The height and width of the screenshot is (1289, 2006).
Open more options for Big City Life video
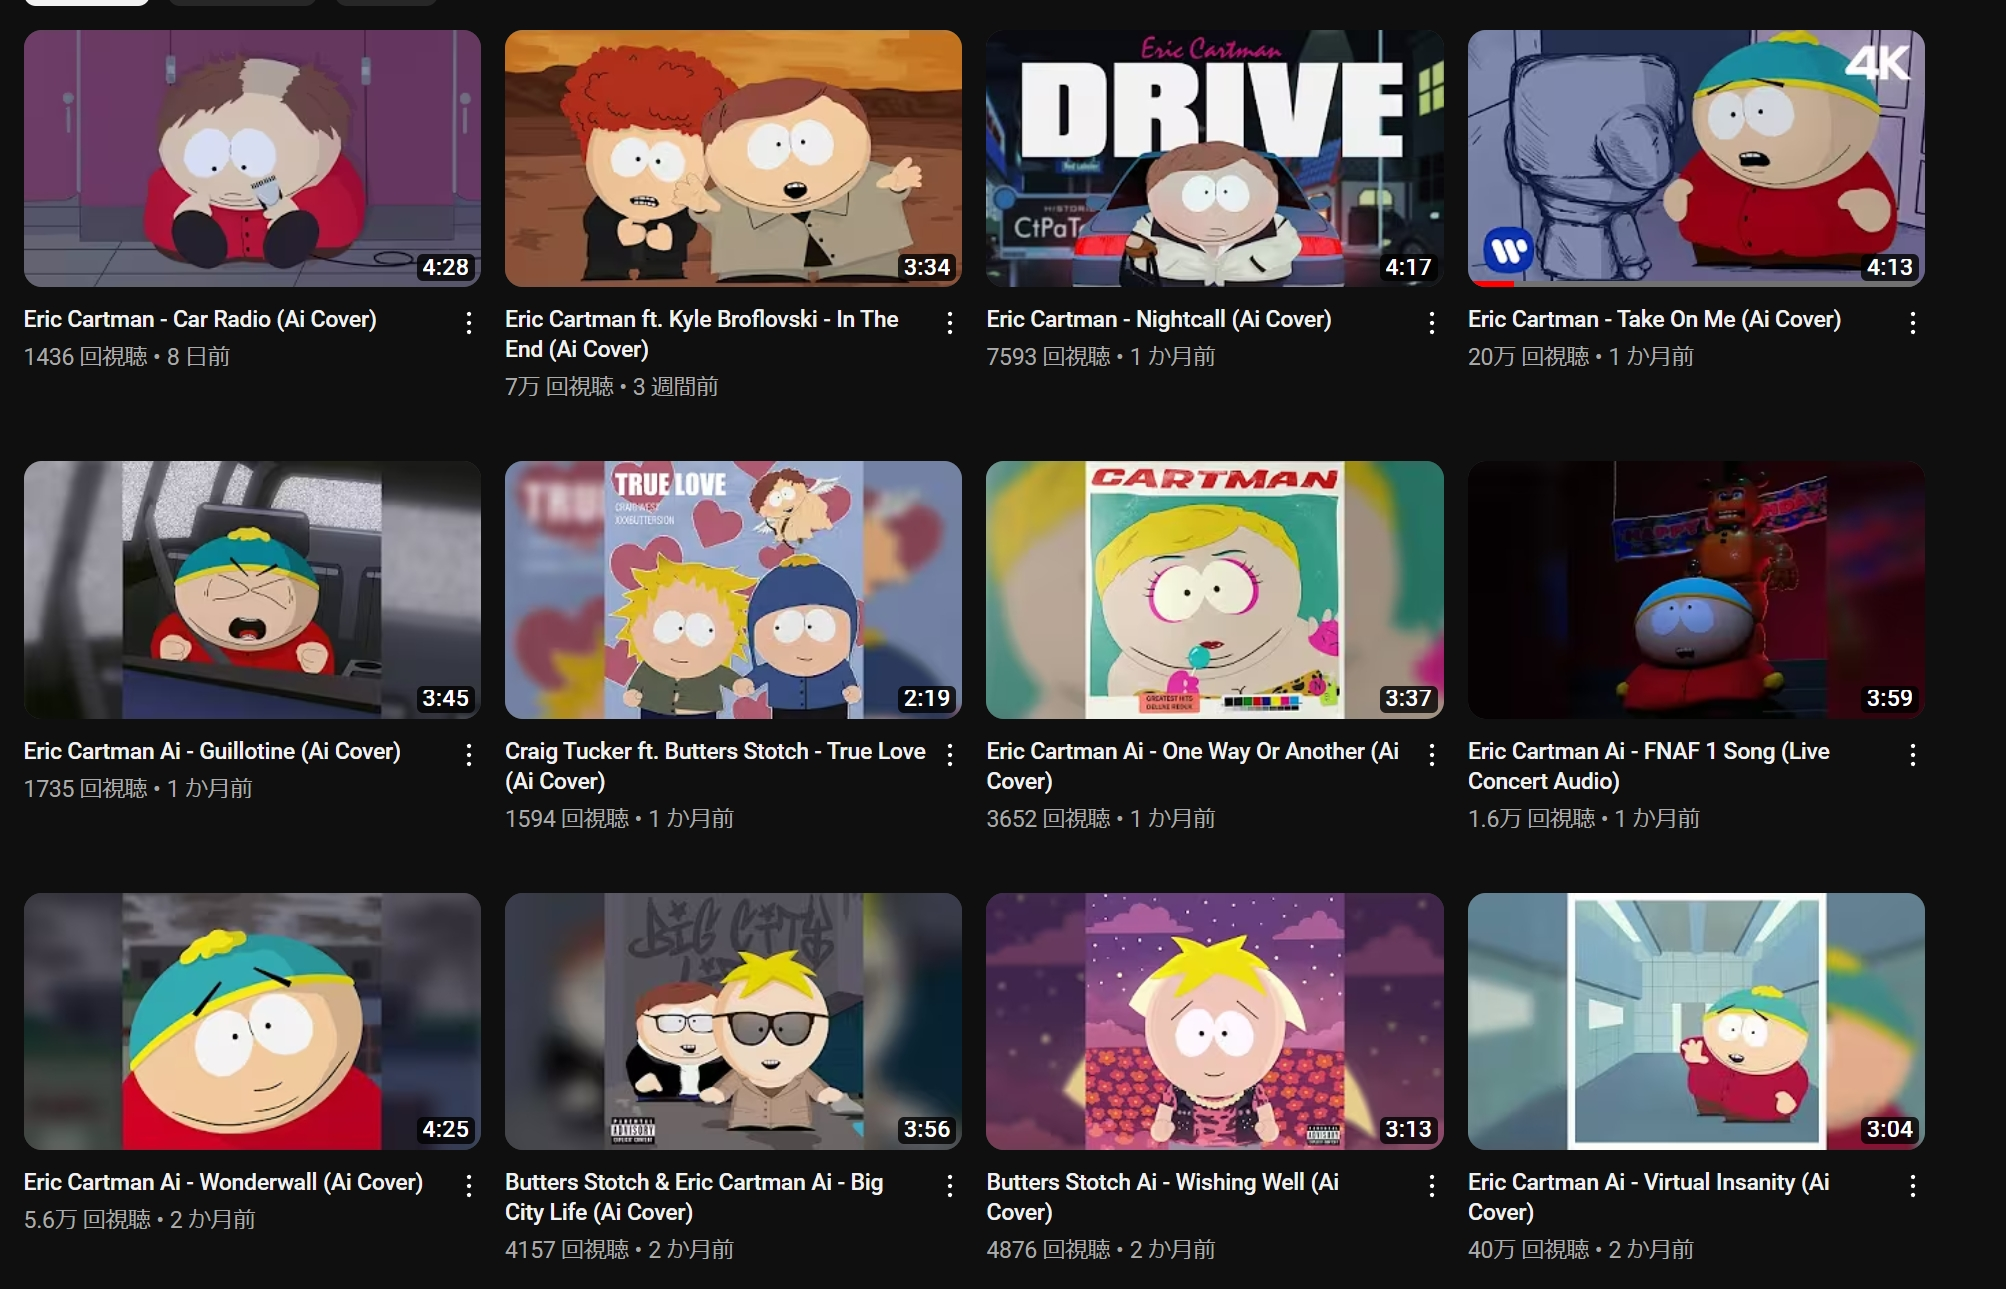click(x=950, y=1185)
